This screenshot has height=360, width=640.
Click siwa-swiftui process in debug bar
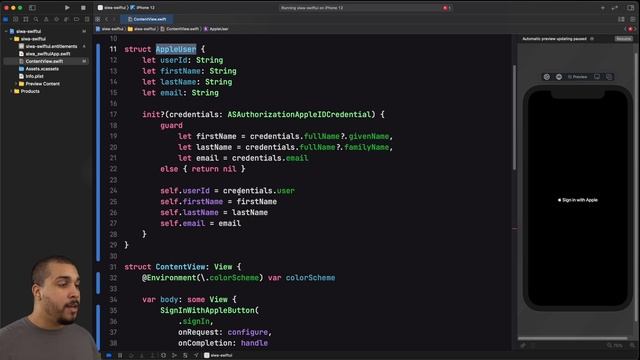tap(218, 356)
